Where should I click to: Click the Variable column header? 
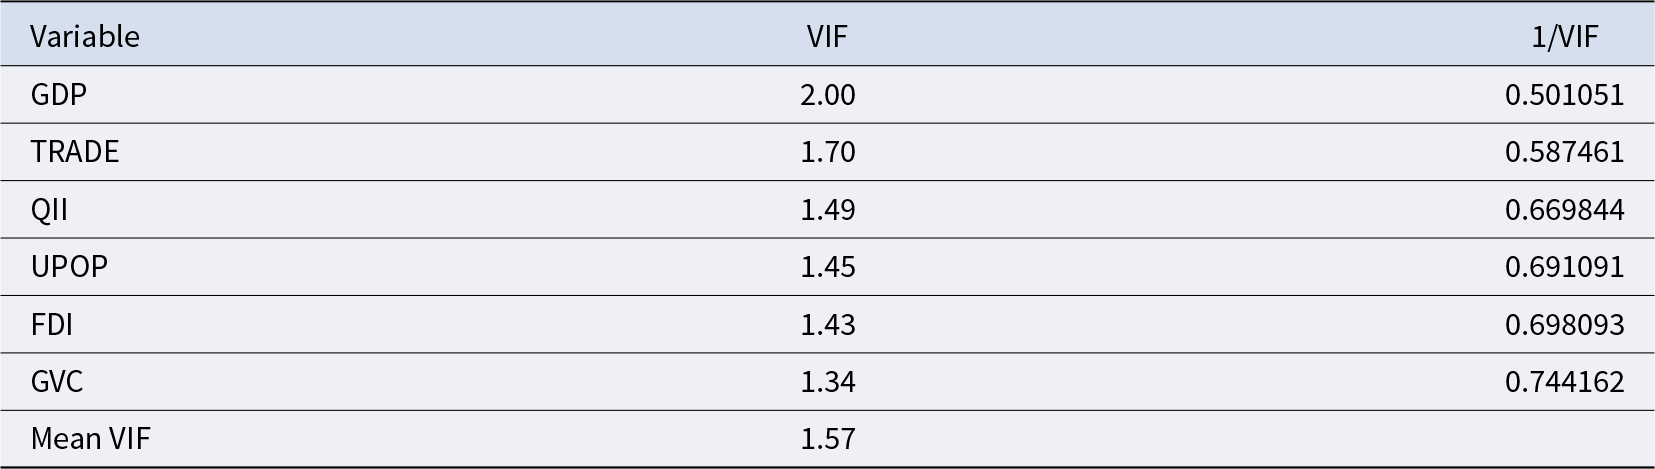(x=85, y=37)
